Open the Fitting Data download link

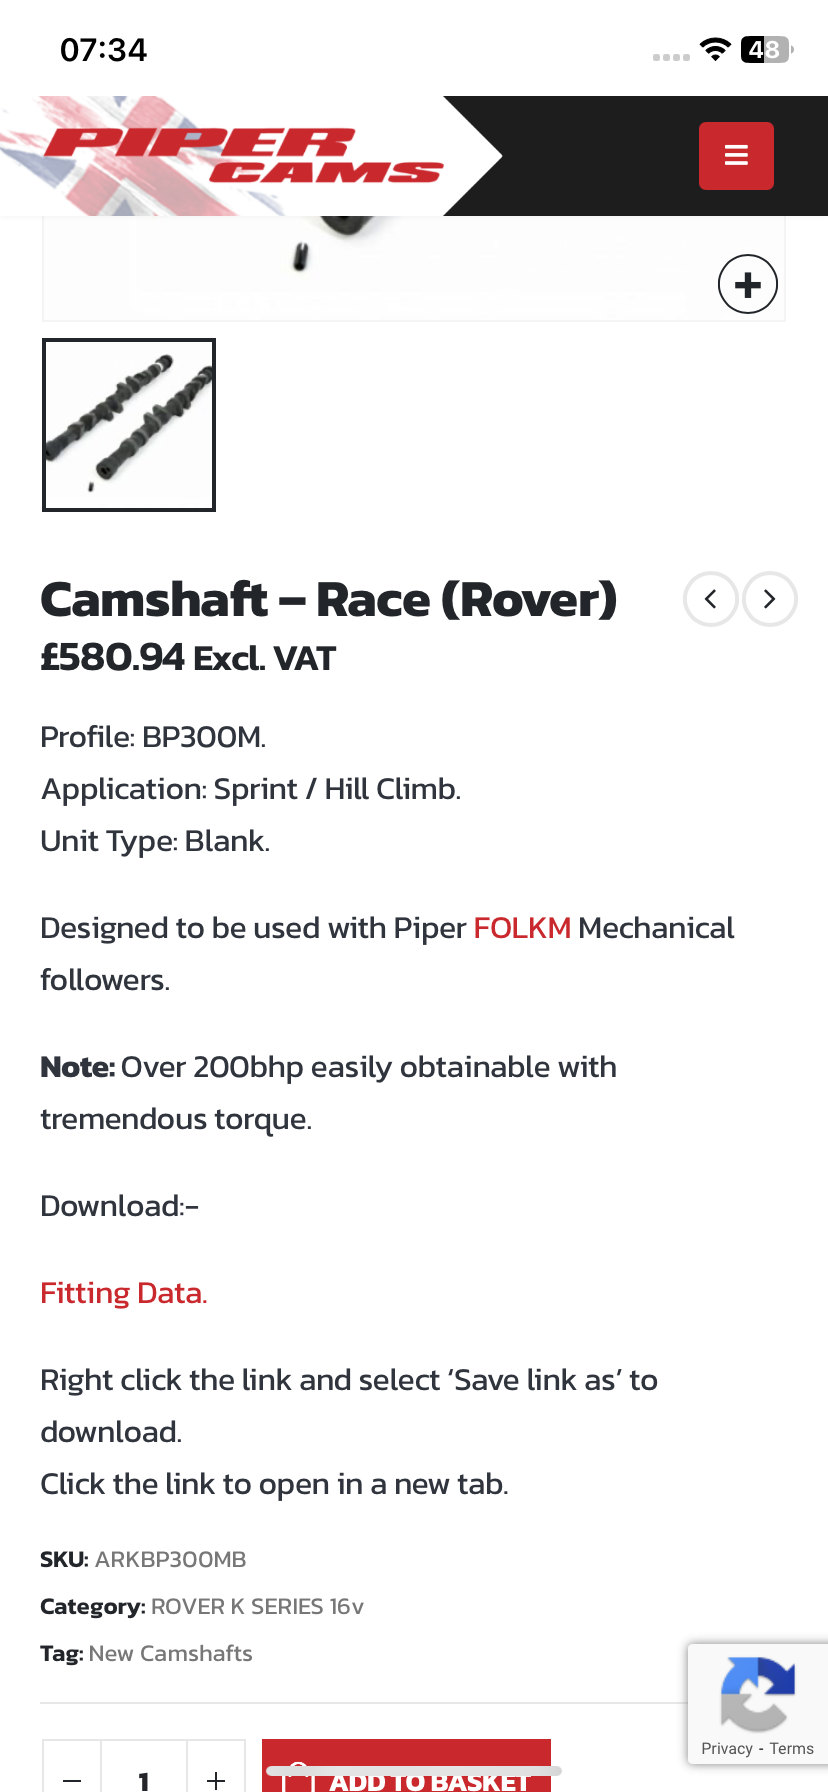[x=123, y=1293]
